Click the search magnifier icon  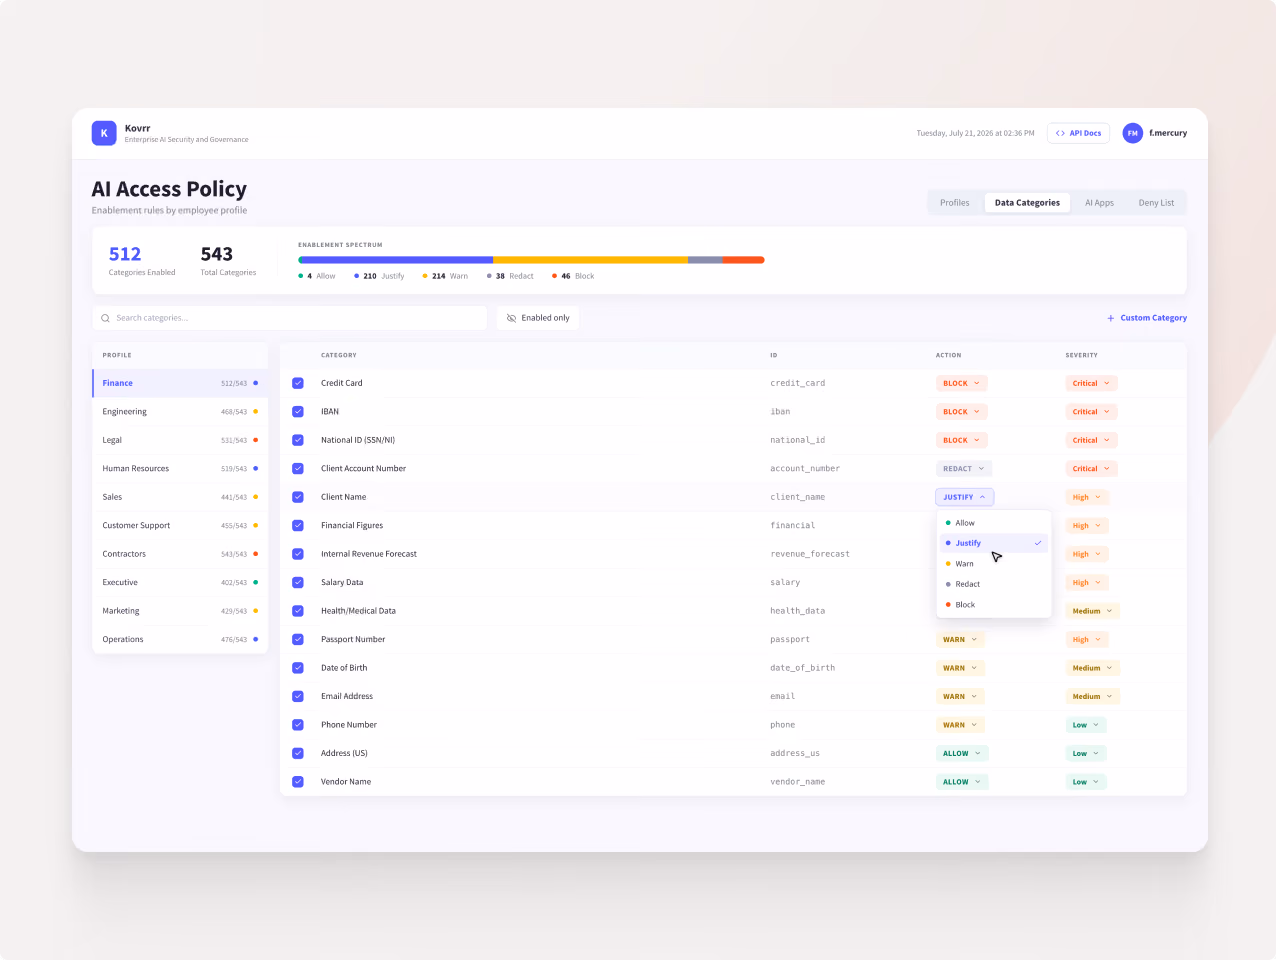105,318
